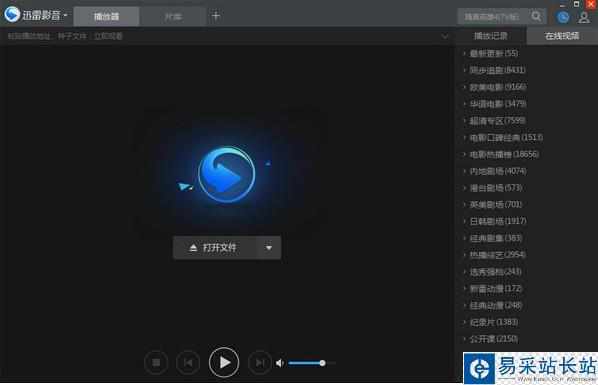Expand the 电影热播榜 (18656) chevron
Image resolution: width=598 pixels, height=385 pixels.
464,154
